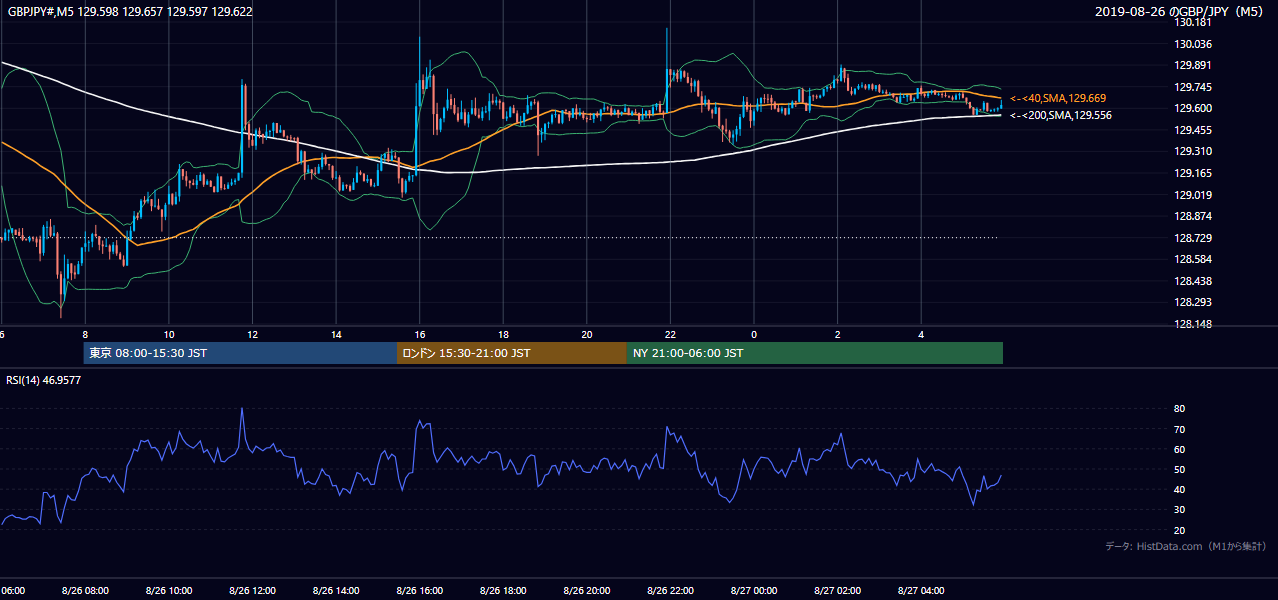Click price axis label 129.455
Viewport: 1278px width, 600px height.
click(1194, 130)
